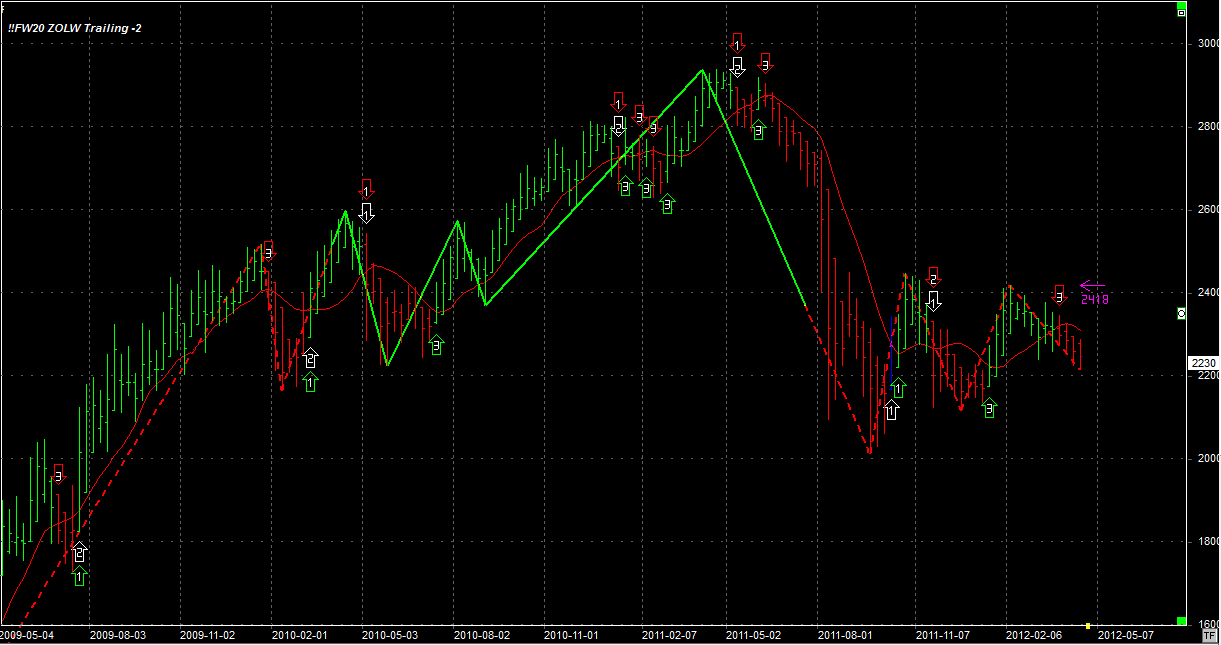Click the 2010-11-01 date label
The width and height of the screenshot is (1221, 645).
coord(570,635)
